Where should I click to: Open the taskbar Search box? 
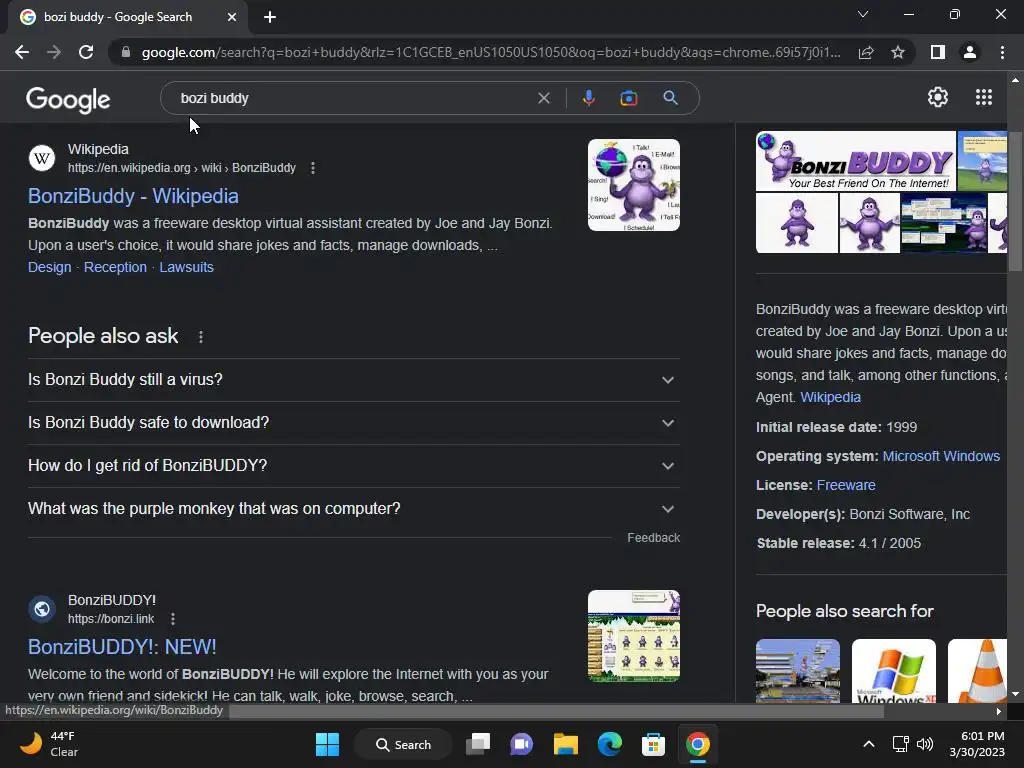(403, 744)
